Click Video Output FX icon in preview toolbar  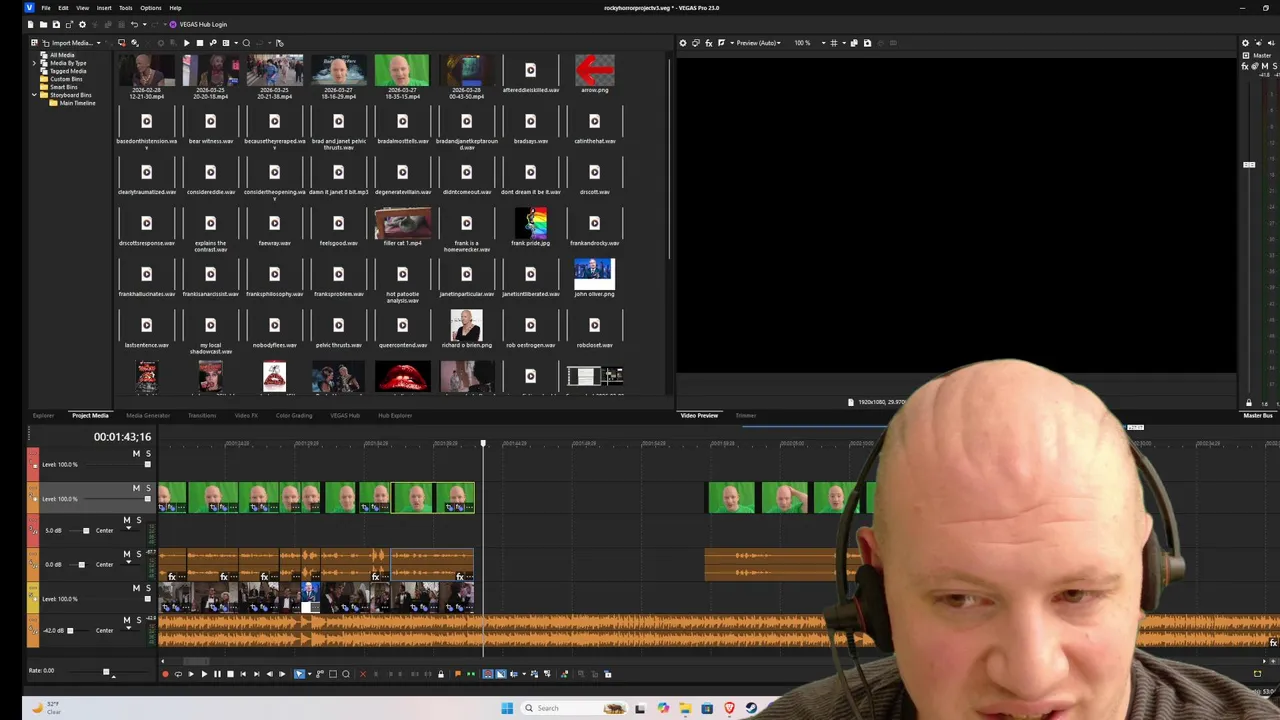(709, 43)
